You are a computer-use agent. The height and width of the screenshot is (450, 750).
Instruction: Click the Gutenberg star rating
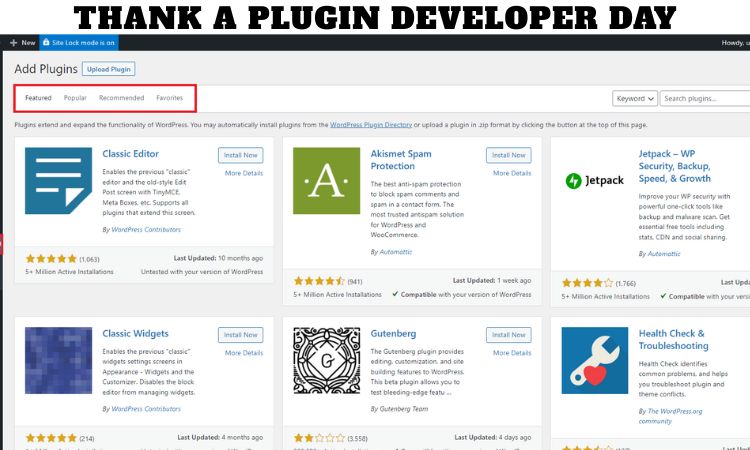tap(319, 438)
